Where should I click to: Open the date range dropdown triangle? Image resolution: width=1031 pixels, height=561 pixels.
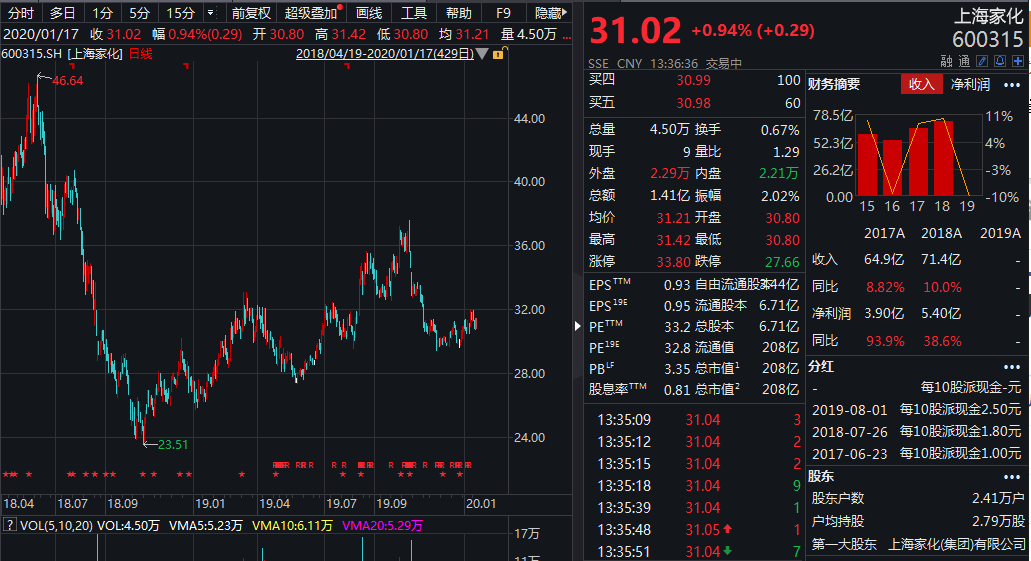click(482, 54)
